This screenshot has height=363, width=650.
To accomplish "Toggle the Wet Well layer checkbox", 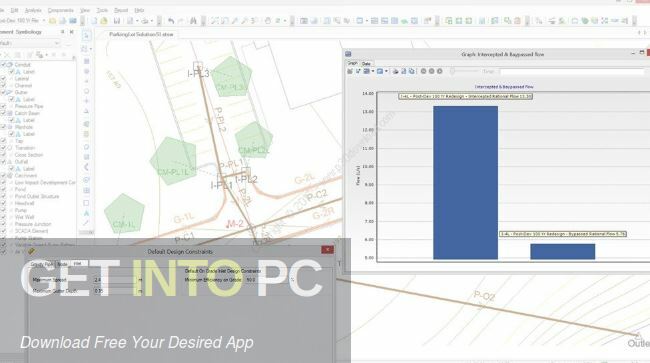I will point(3,217).
